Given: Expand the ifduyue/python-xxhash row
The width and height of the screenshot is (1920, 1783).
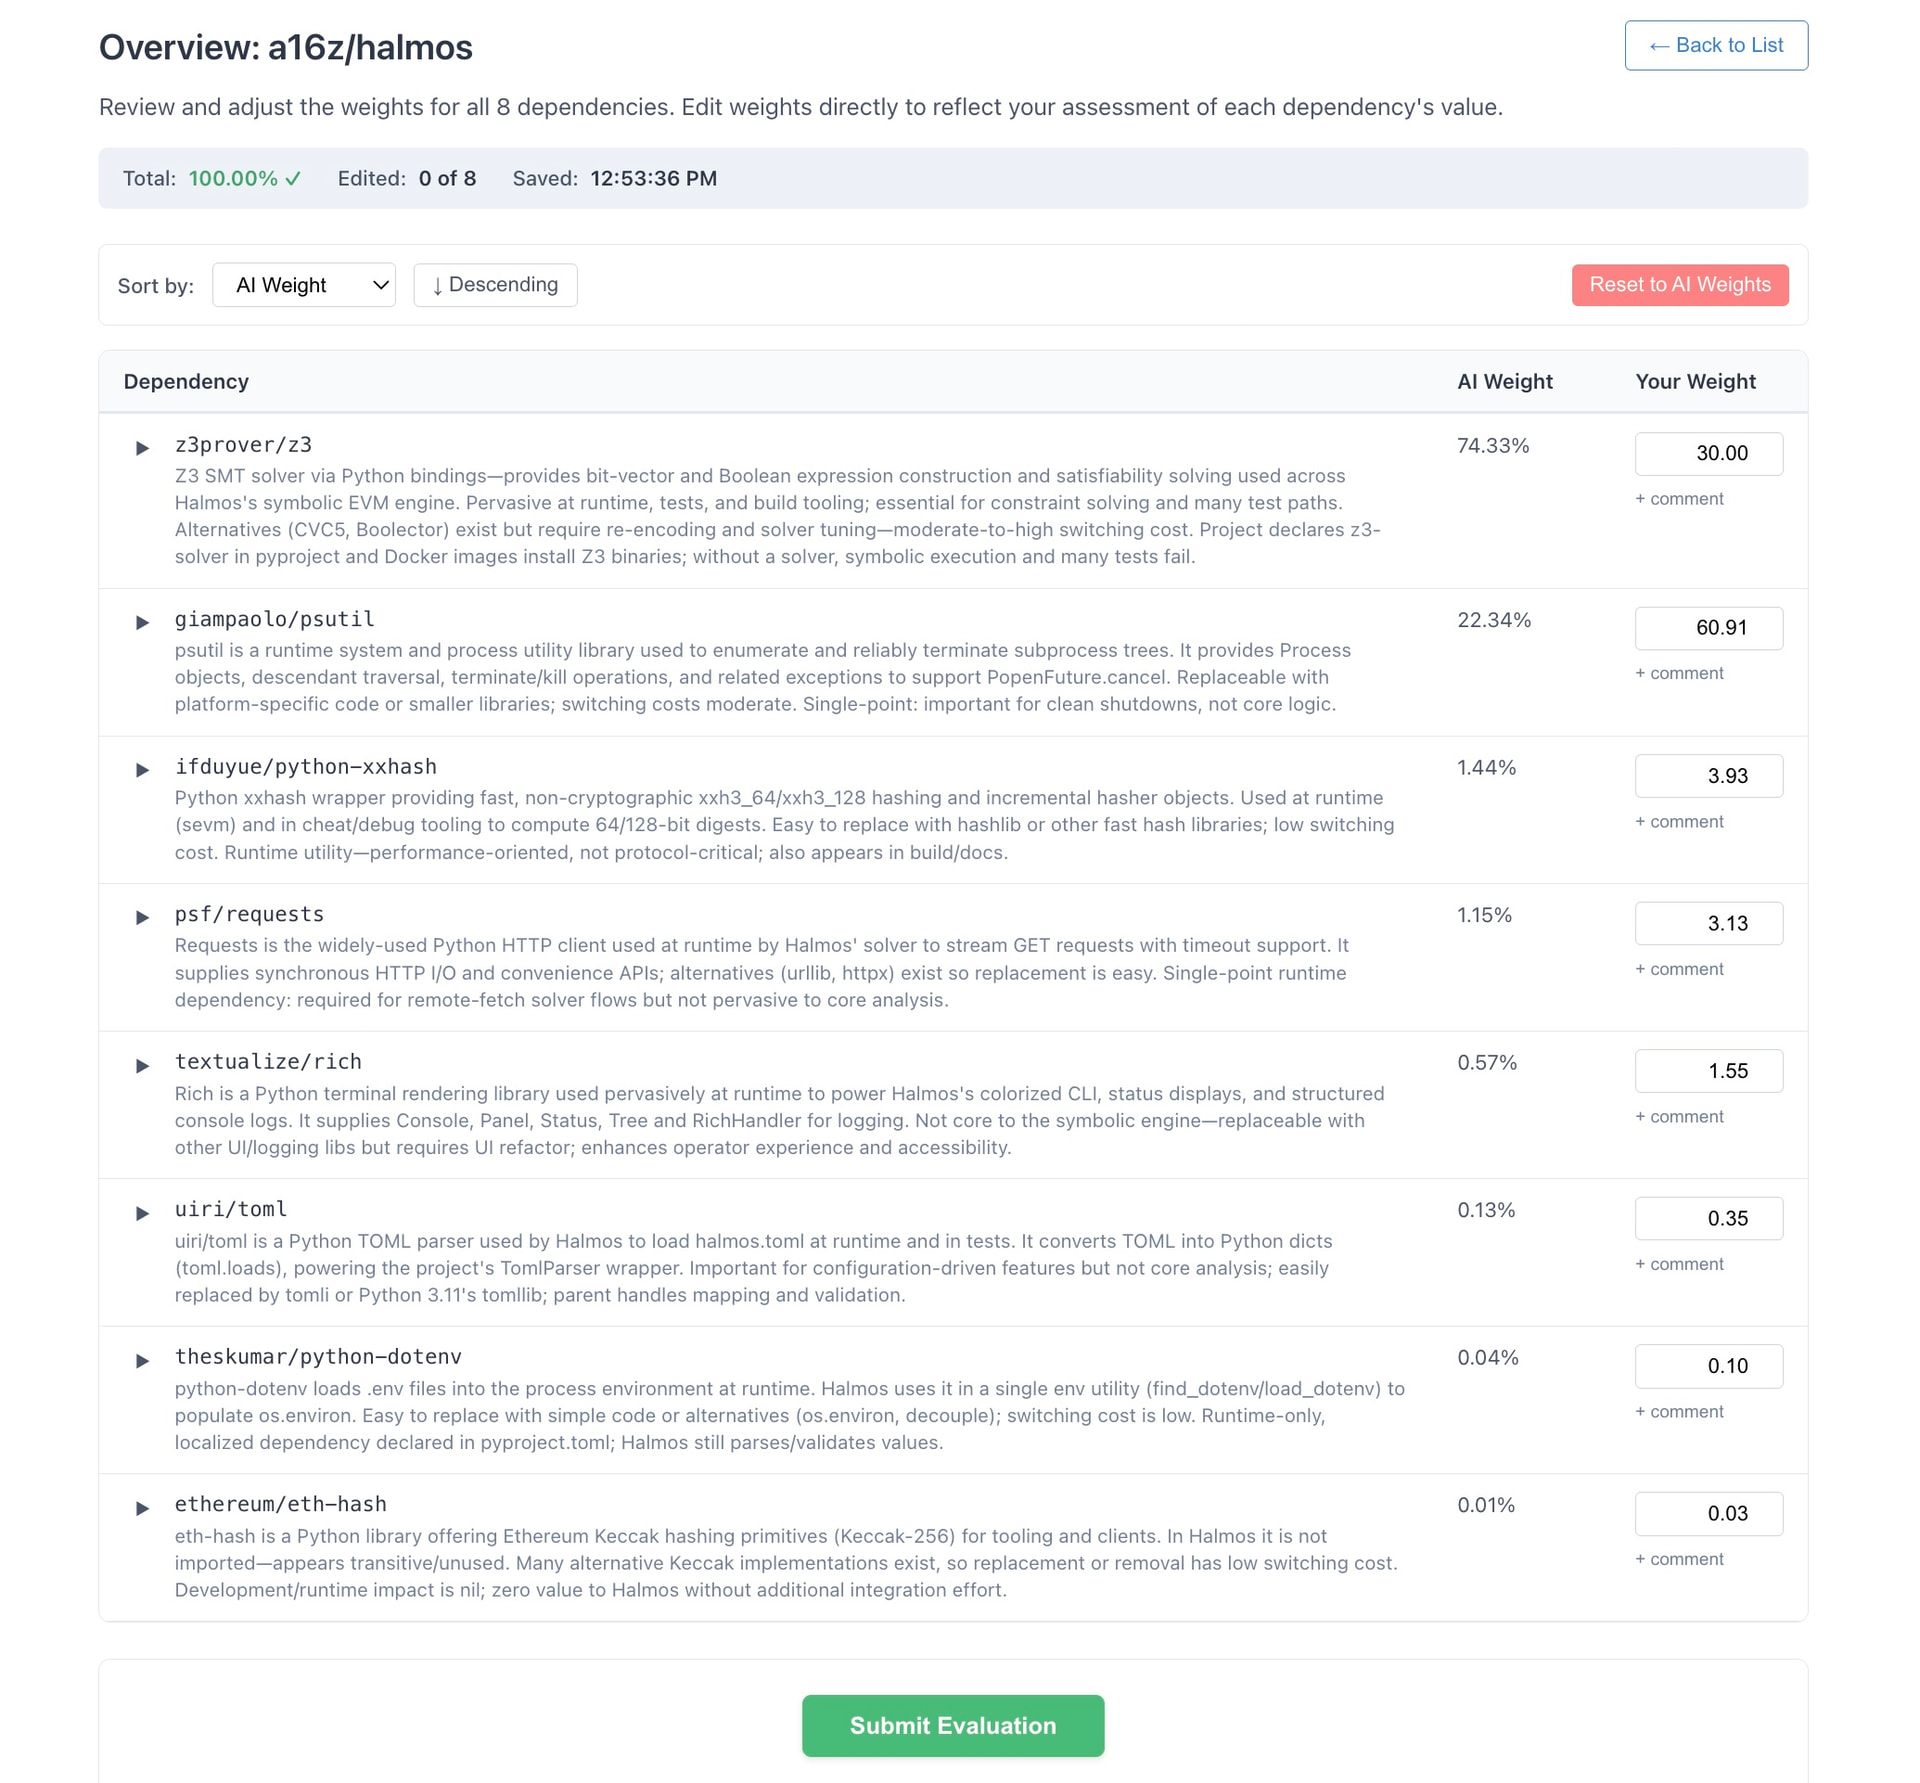Looking at the screenshot, I should (x=142, y=770).
